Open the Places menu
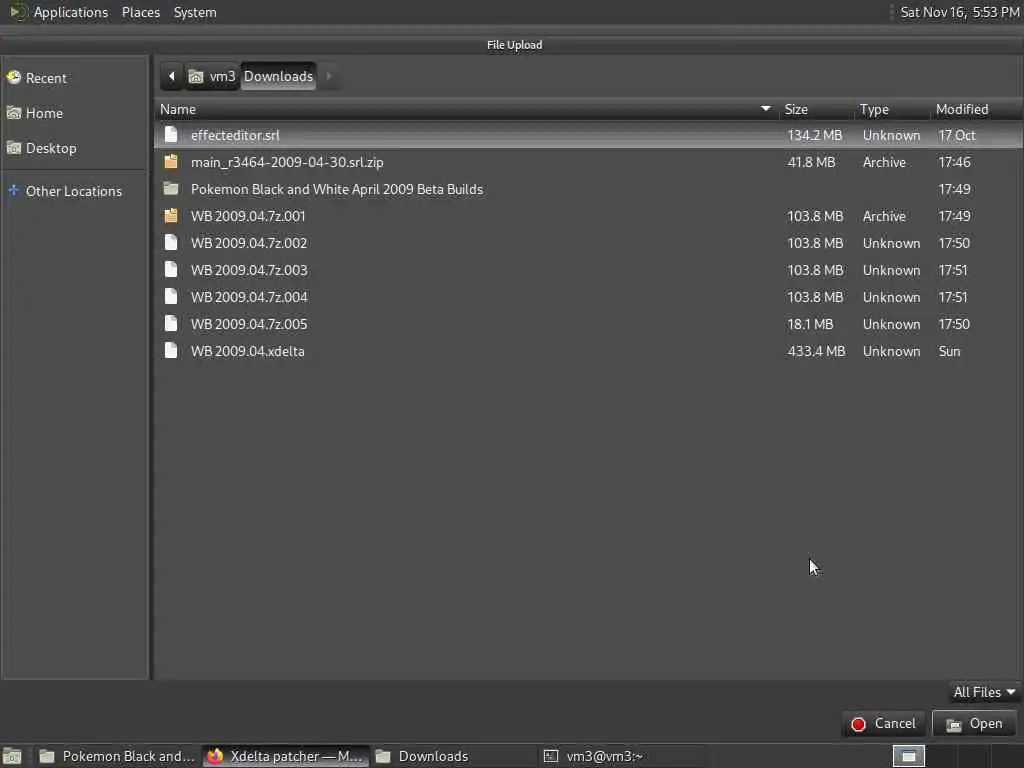Viewport: 1024px width, 768px height. coord(141,12)
